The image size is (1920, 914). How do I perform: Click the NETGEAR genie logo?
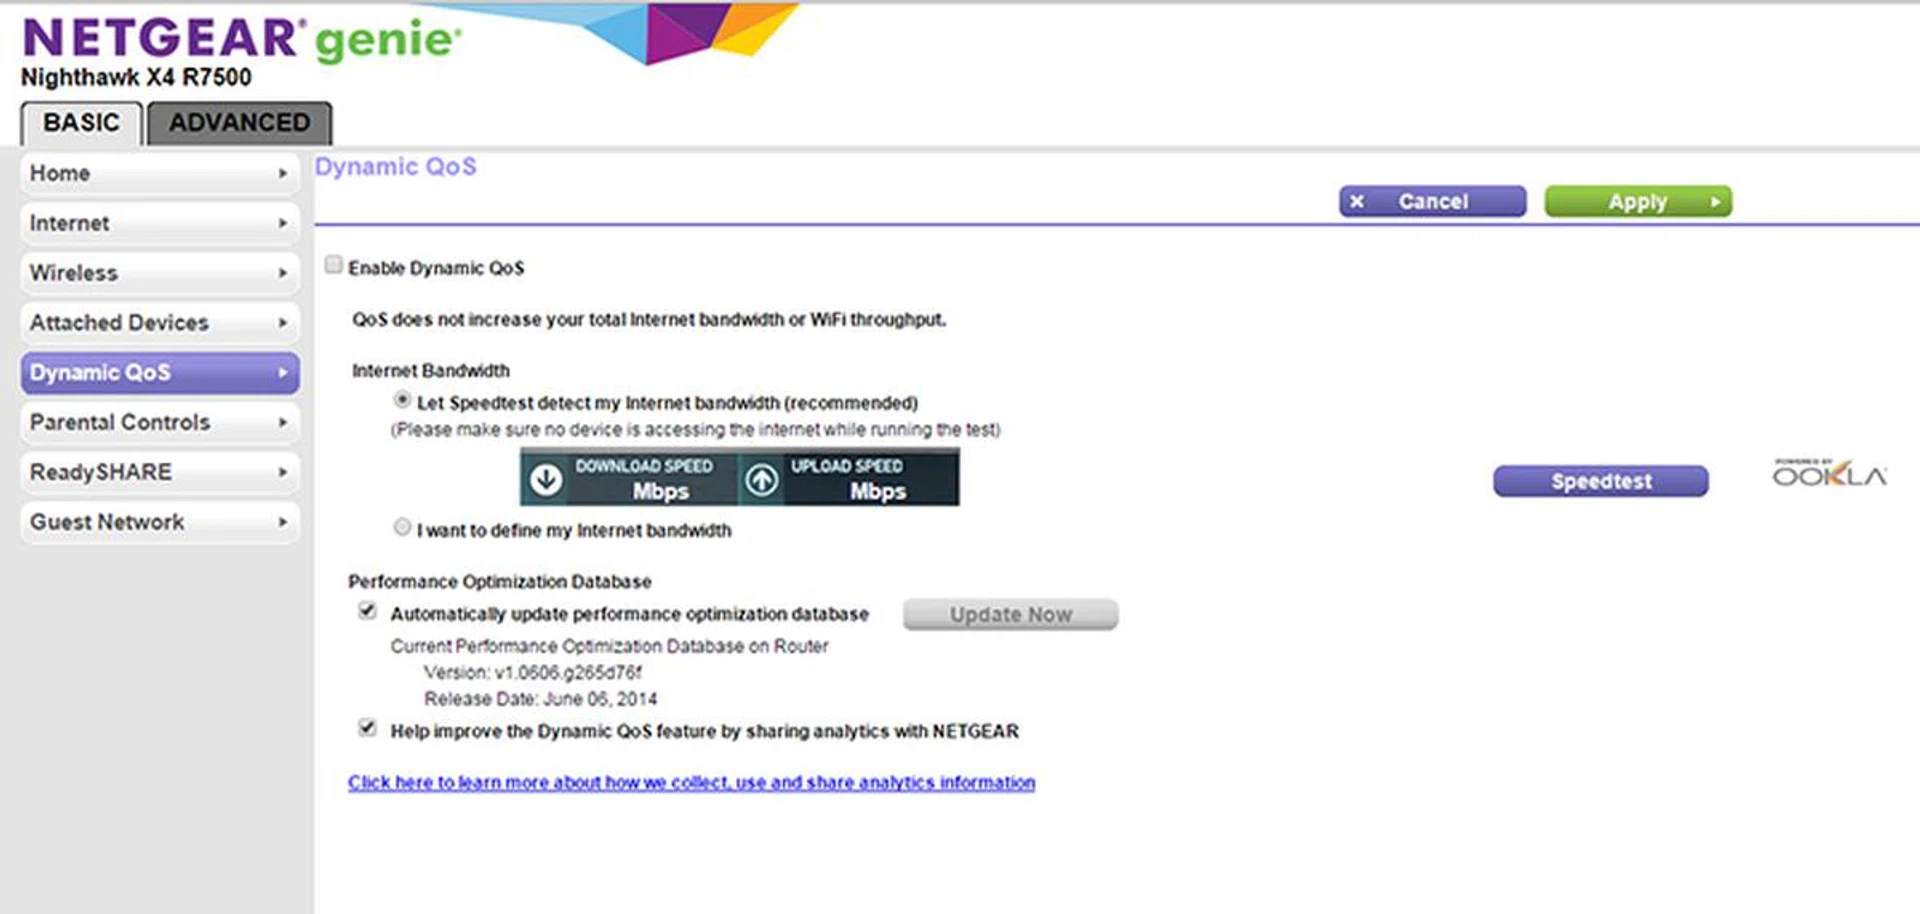[241, 39]
